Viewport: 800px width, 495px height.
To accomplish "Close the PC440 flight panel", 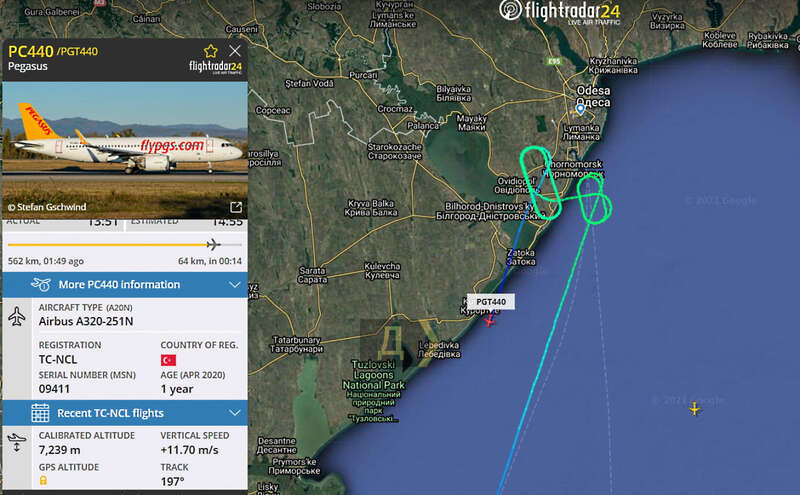I will [235, 51].
